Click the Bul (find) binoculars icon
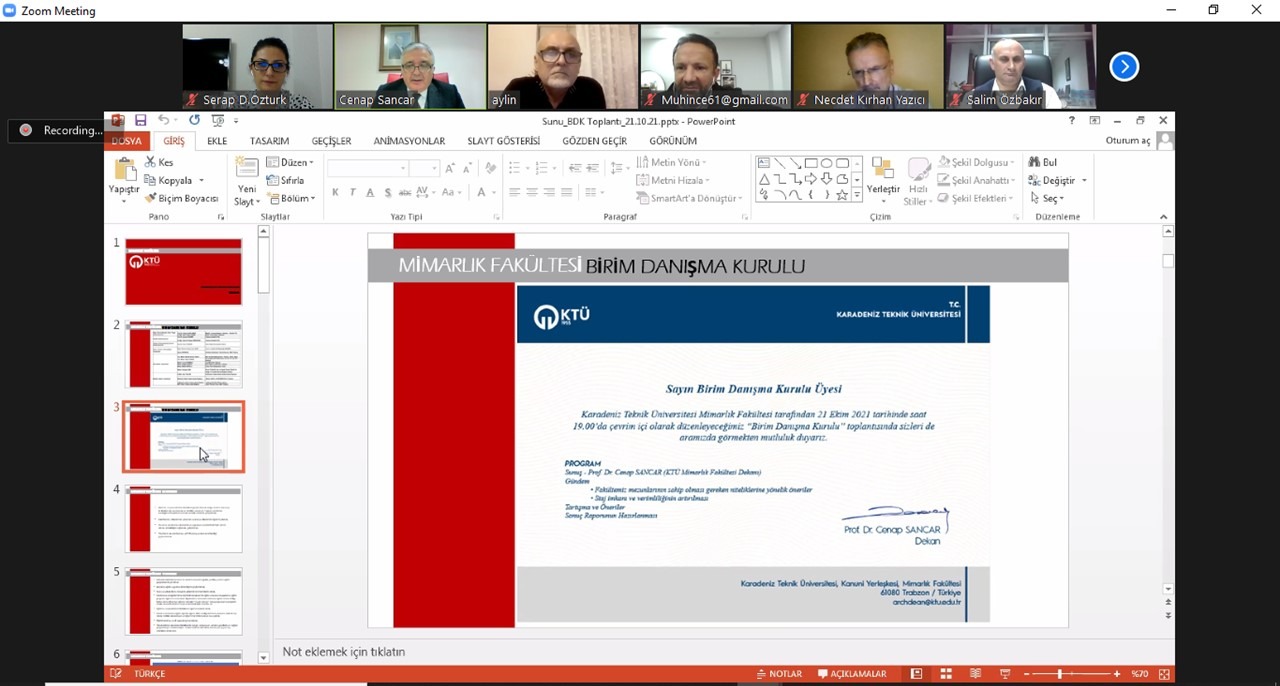1280x686 pixels. (x=1035, y=162)
